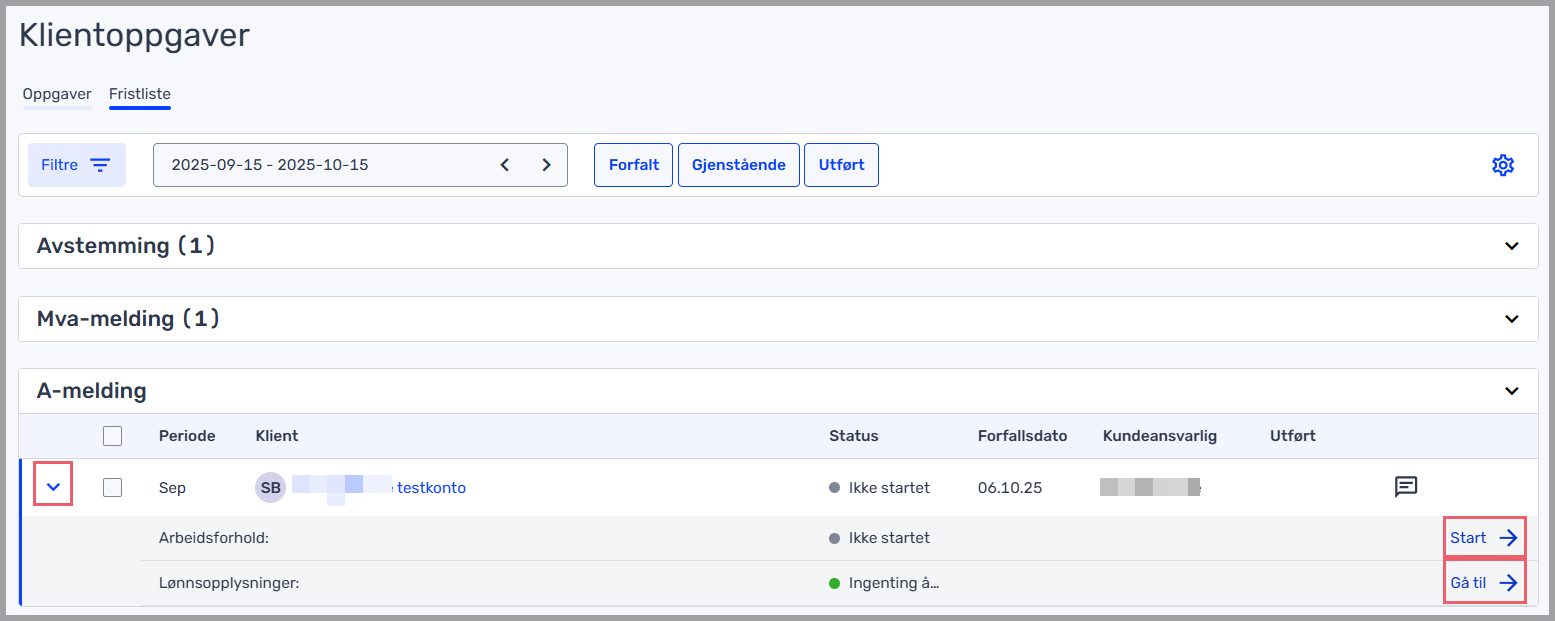Toggle the Forfalt filter button

[634, 165]
